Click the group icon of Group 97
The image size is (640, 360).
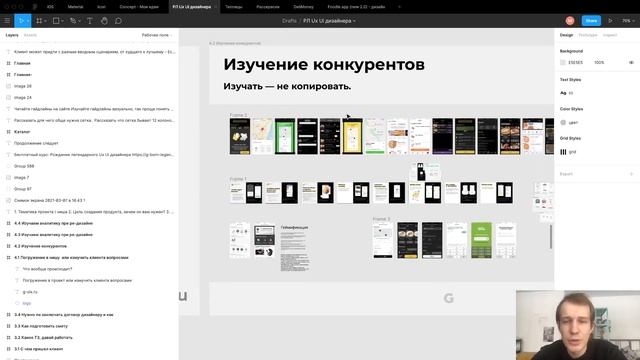[x=8, y=189]
